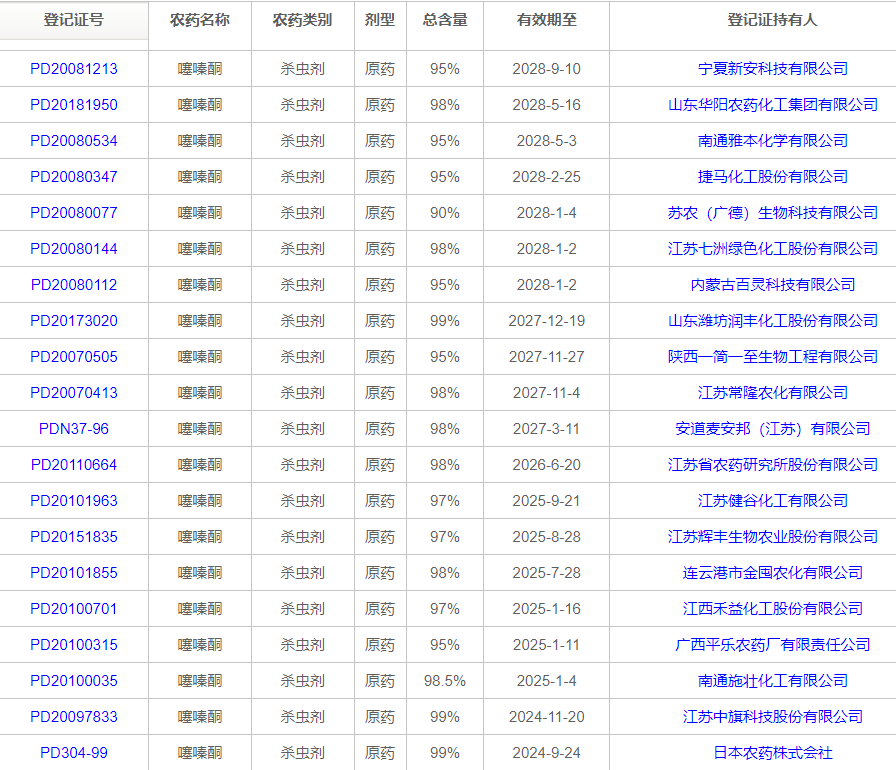Click the 登记证持有人 column header

pos(773,20)
